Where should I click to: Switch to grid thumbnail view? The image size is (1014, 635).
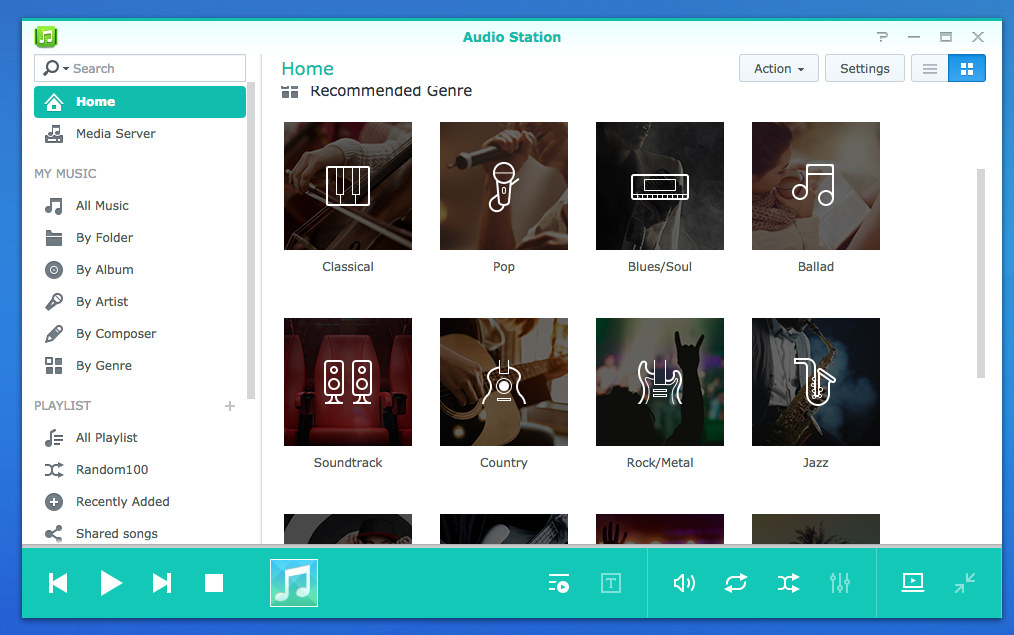tap(967, 69)
